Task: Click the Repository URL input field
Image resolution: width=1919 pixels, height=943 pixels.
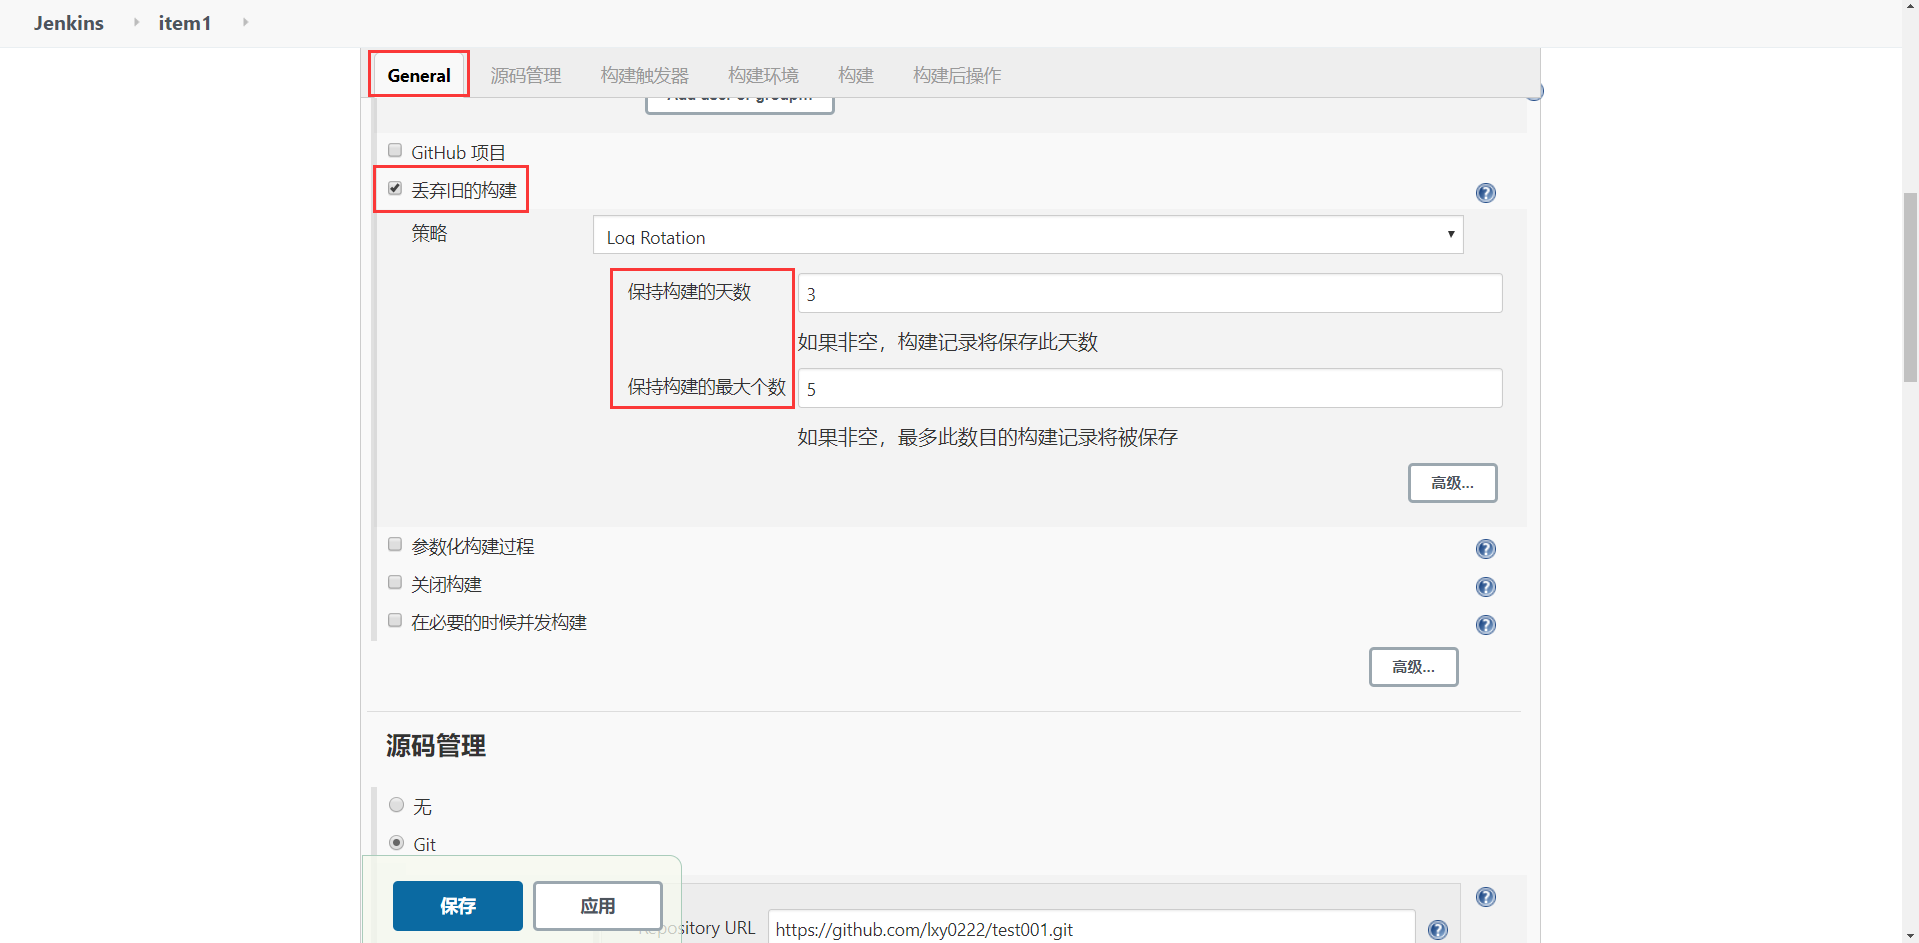Action: click(1092, 928)
